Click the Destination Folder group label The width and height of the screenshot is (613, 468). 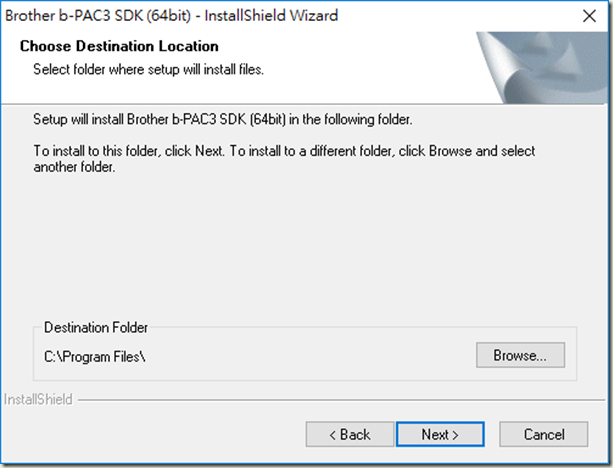(x=96, y=327)
